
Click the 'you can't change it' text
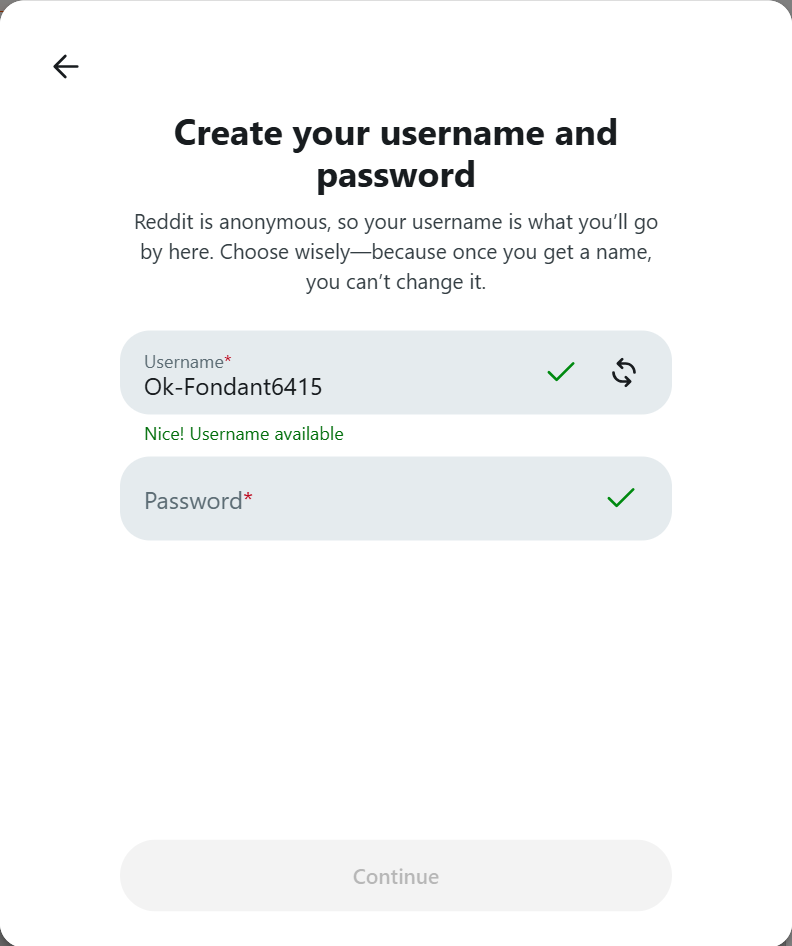click(396, 282)
